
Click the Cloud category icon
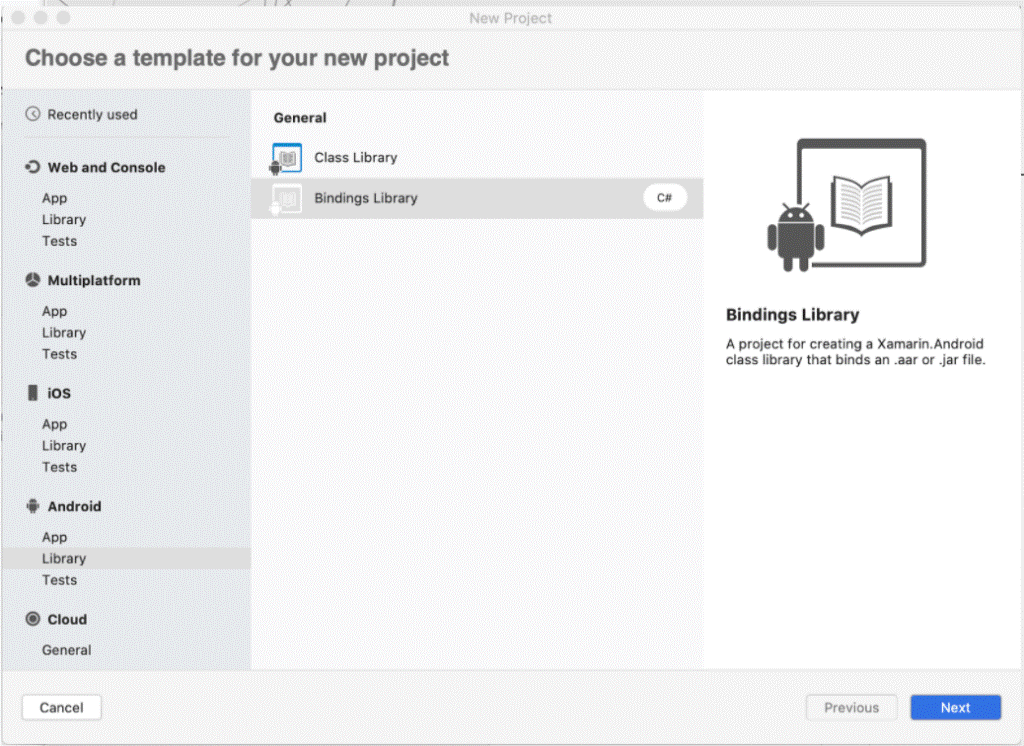click(x=33, y=619)
